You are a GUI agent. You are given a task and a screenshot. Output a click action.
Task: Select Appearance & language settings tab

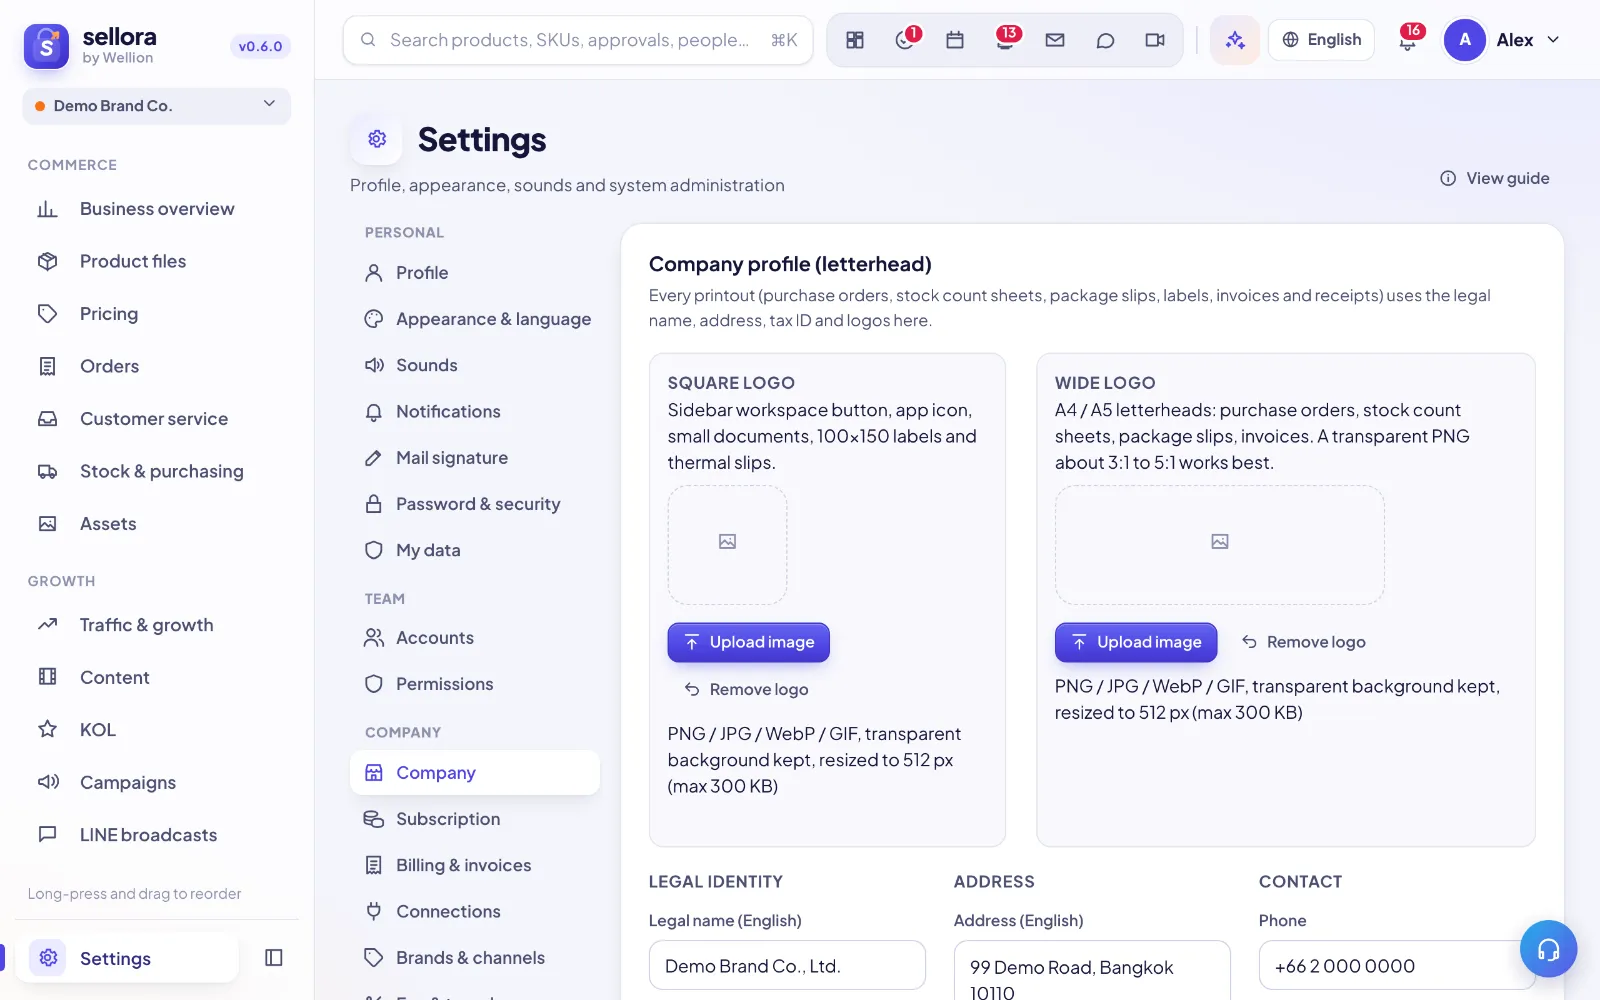[475, 319]
